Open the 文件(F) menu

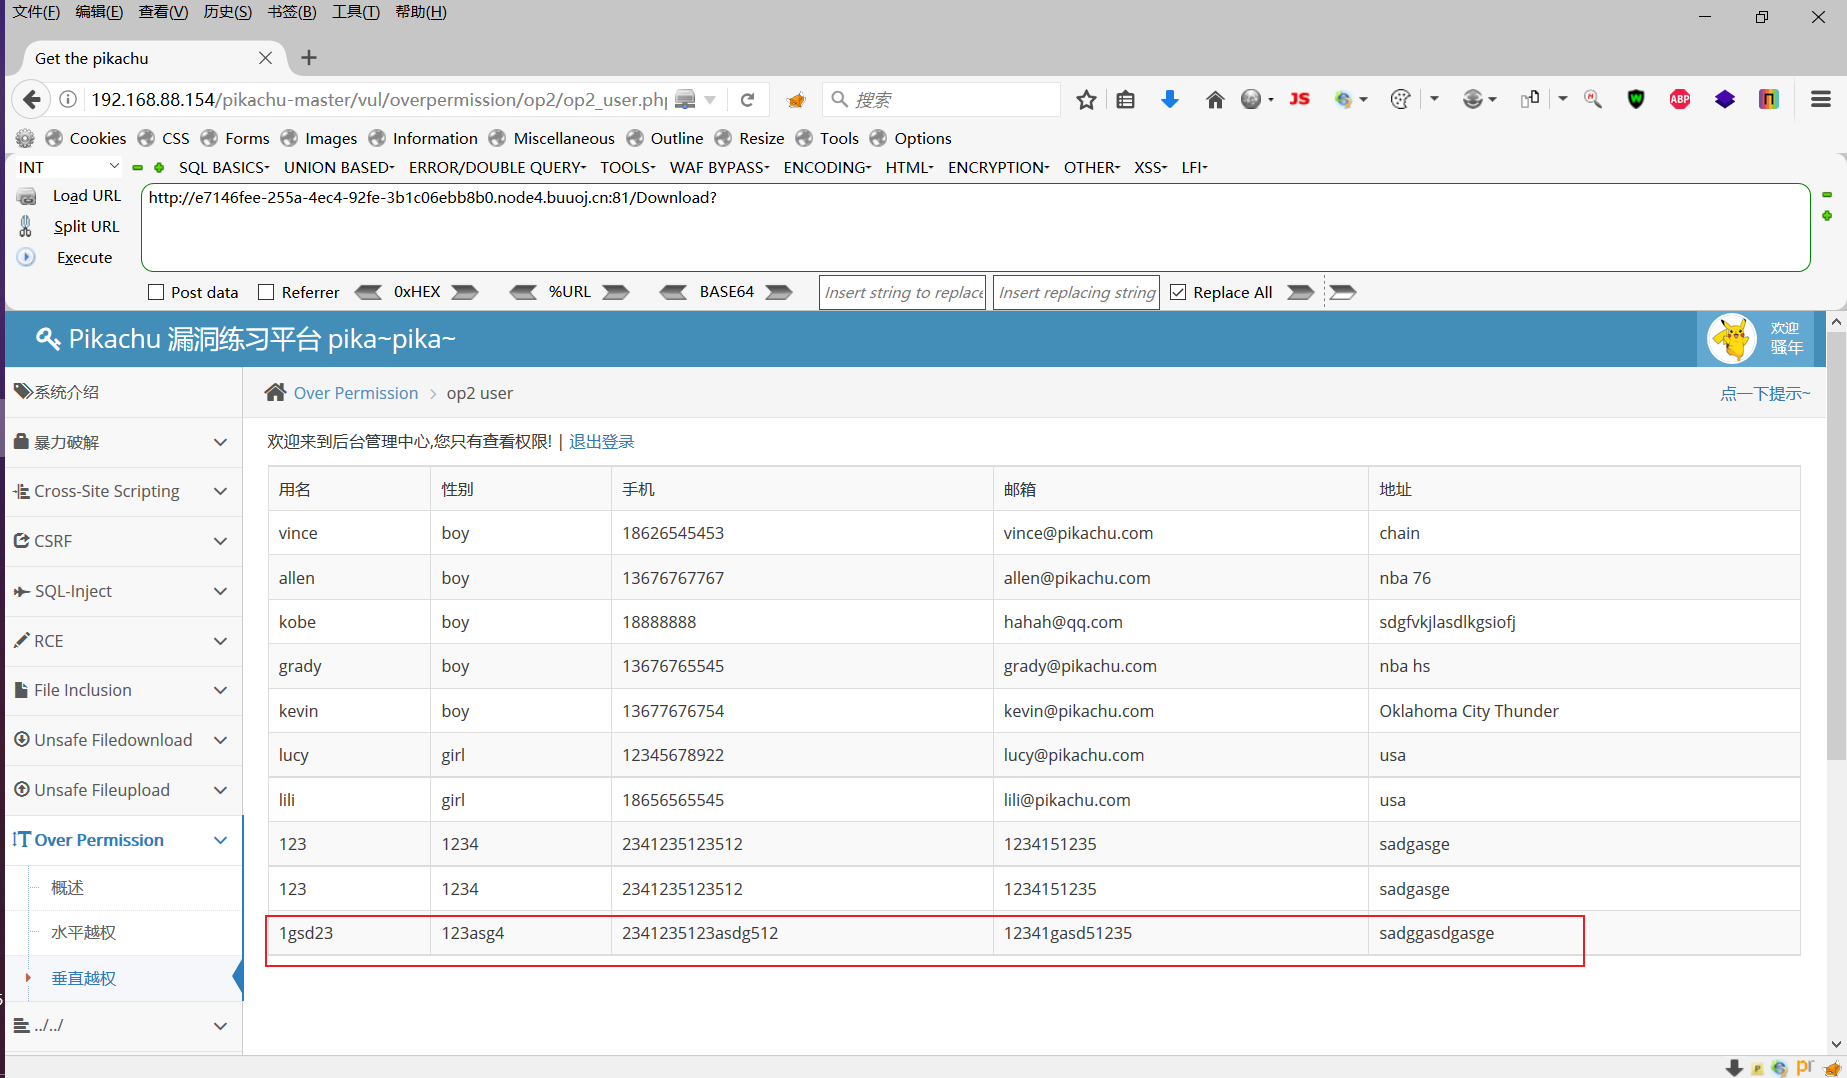pos(36,12)
